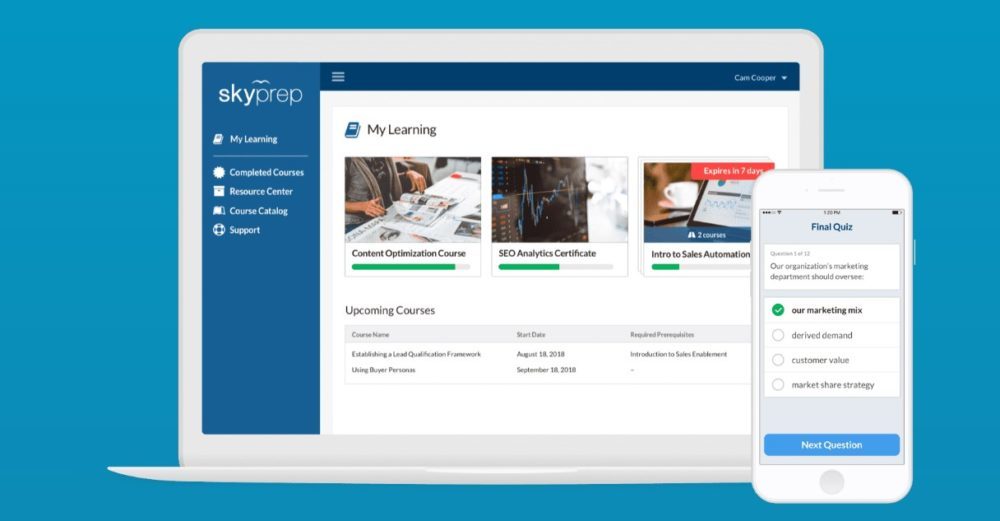
Task: Click the hamburger menu icon
Action: [338, 77]
